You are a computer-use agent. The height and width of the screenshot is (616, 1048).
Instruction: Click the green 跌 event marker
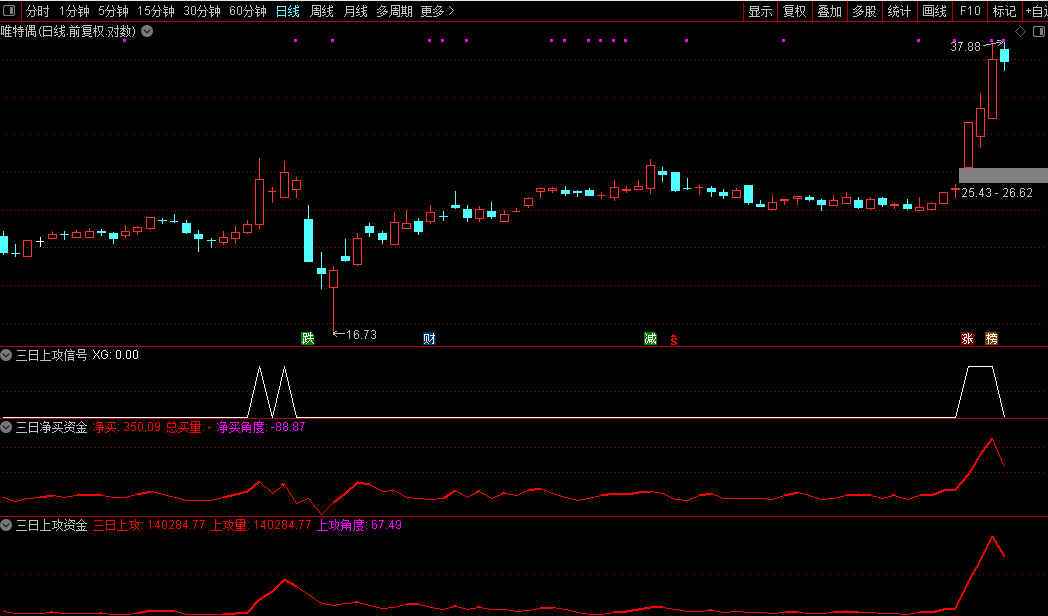pos(307,338)
